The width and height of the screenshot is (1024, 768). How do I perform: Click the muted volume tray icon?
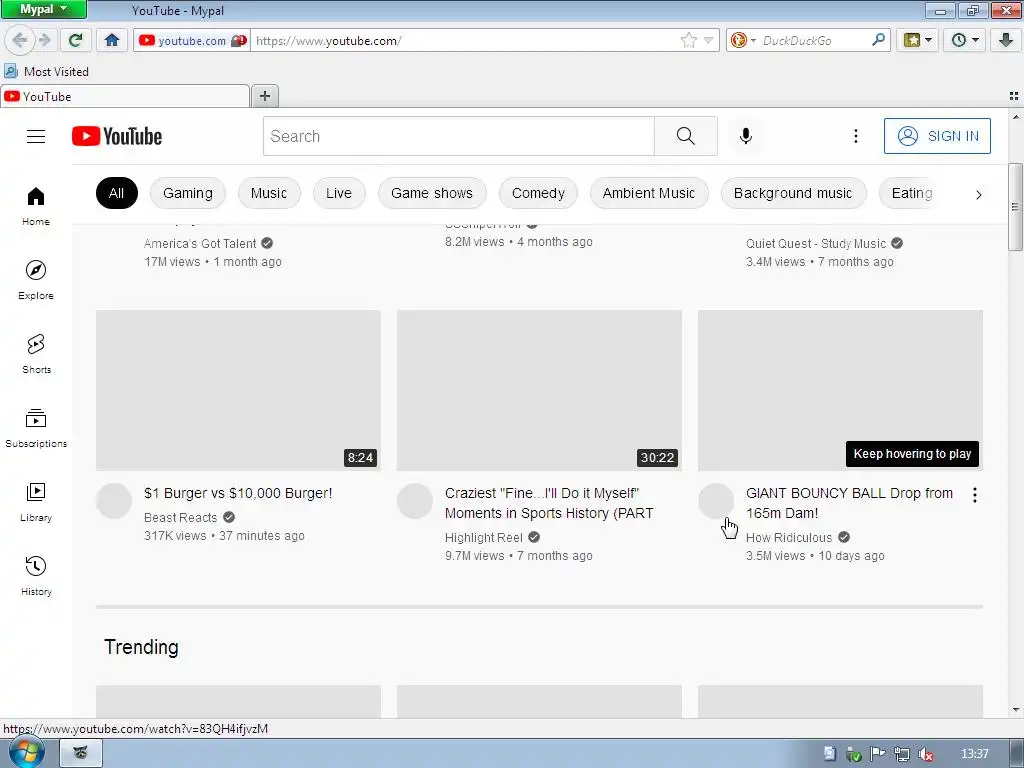925,754
